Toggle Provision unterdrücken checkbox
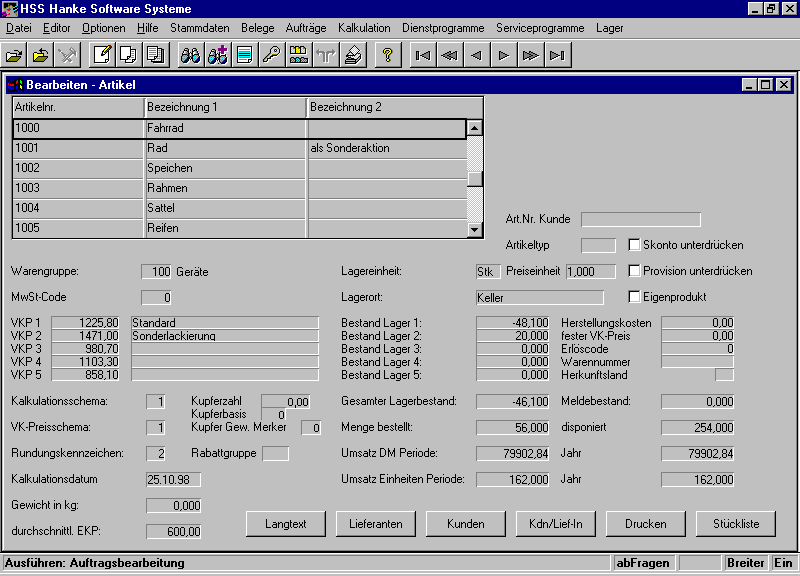 tap(634, 271)
